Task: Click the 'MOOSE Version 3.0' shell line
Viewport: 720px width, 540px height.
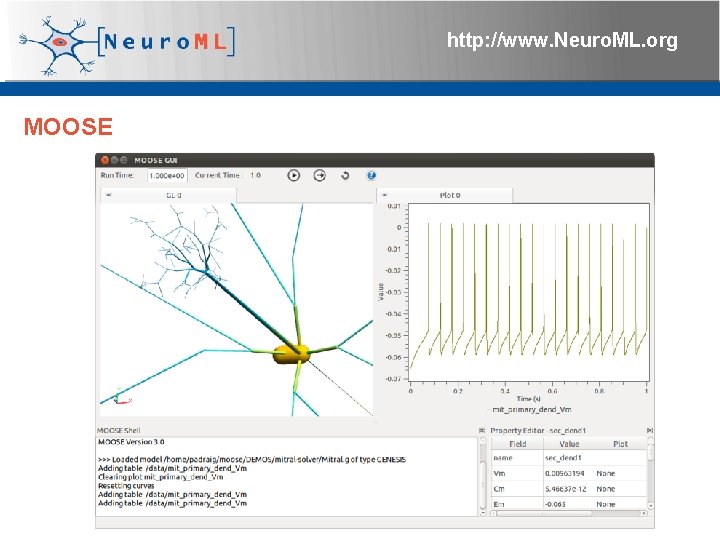Action: (x=131, y=442)
